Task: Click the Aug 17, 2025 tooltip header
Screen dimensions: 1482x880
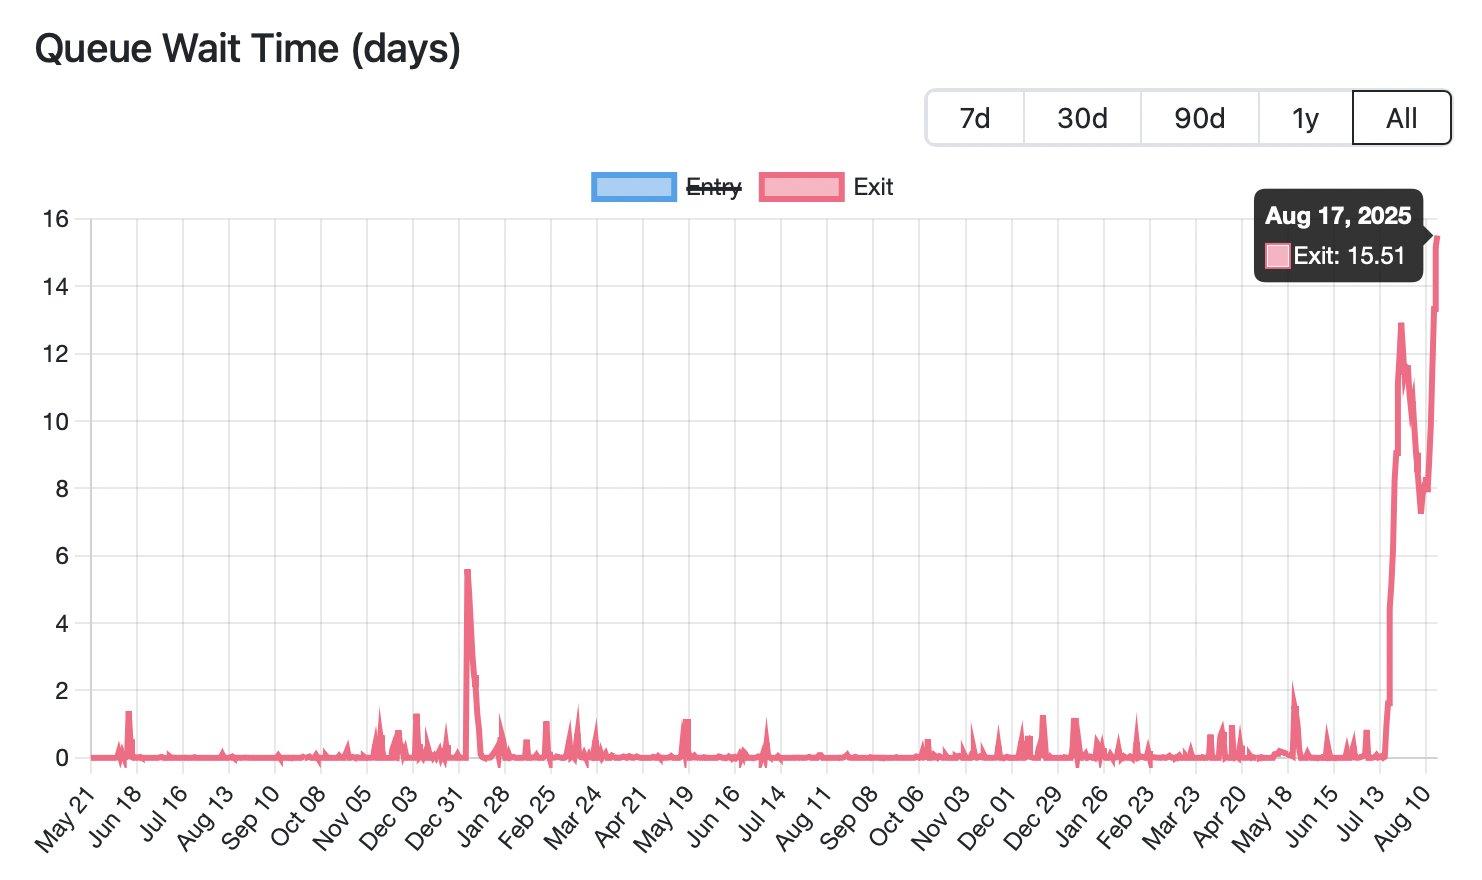Action: (x=1337, y=216)
